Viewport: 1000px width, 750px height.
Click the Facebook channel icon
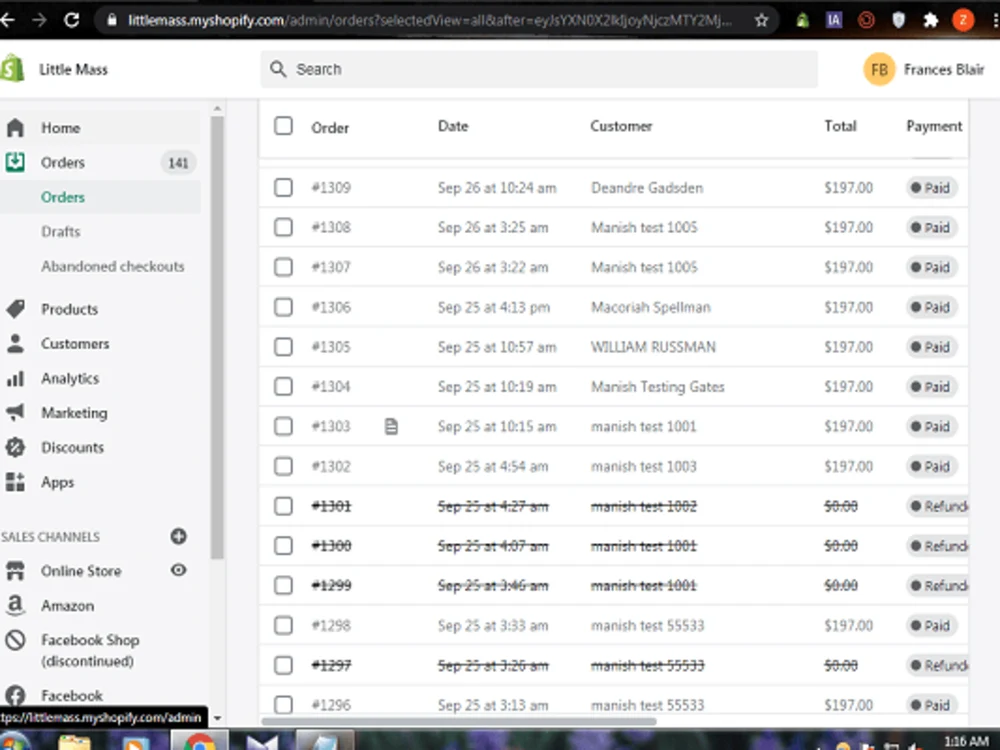[x=15, y=695]
